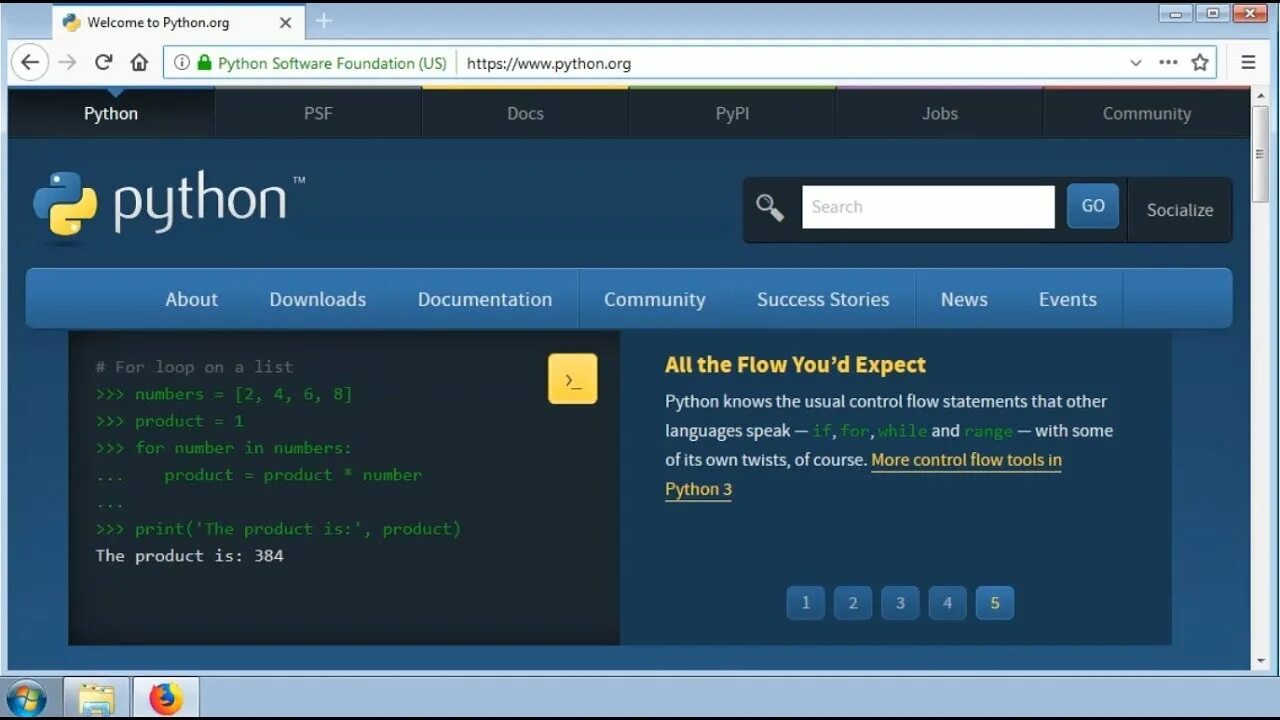This screenshot has width=1280, height=720.
Task: Click the URL address bar text
Action: (x=549, y=63)
